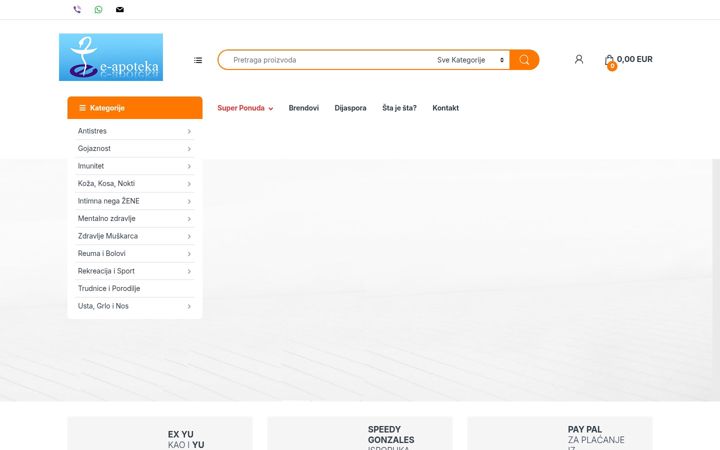This screenshot has width=720, height=450.
Task: Click the phone call icon
Action: (77, 9)
